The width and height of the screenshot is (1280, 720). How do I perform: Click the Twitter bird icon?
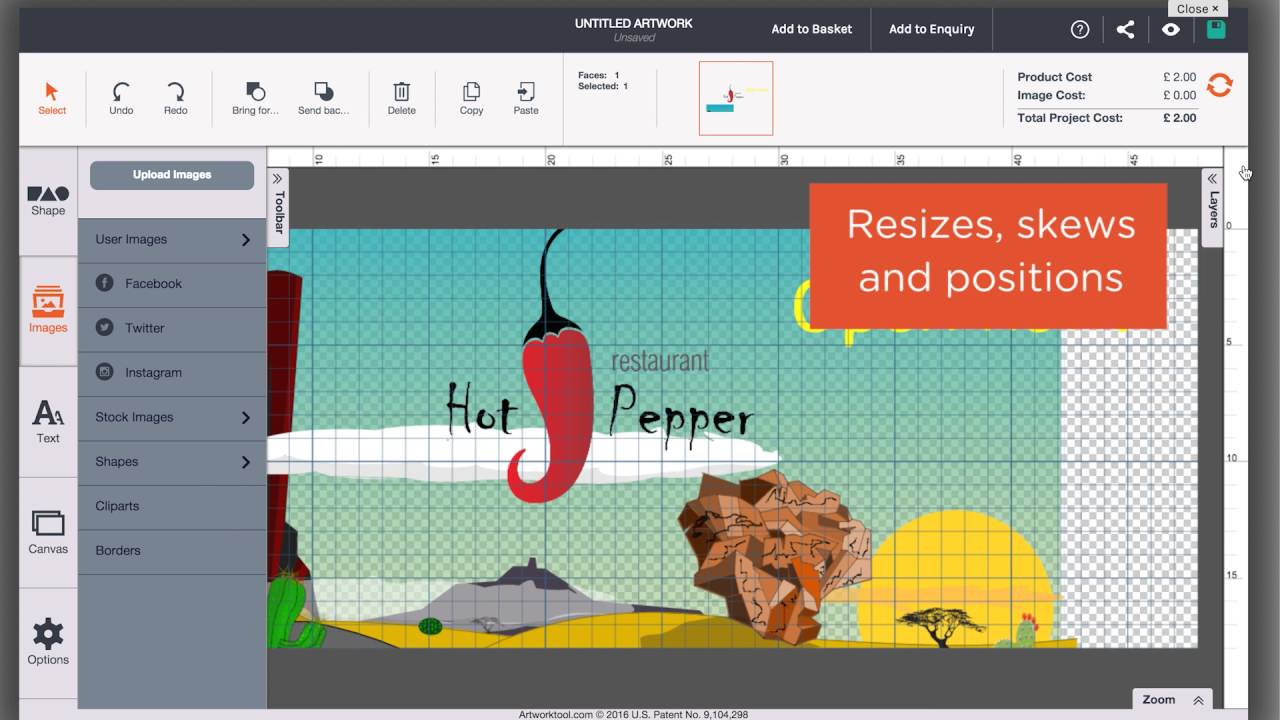click(104, 327)
